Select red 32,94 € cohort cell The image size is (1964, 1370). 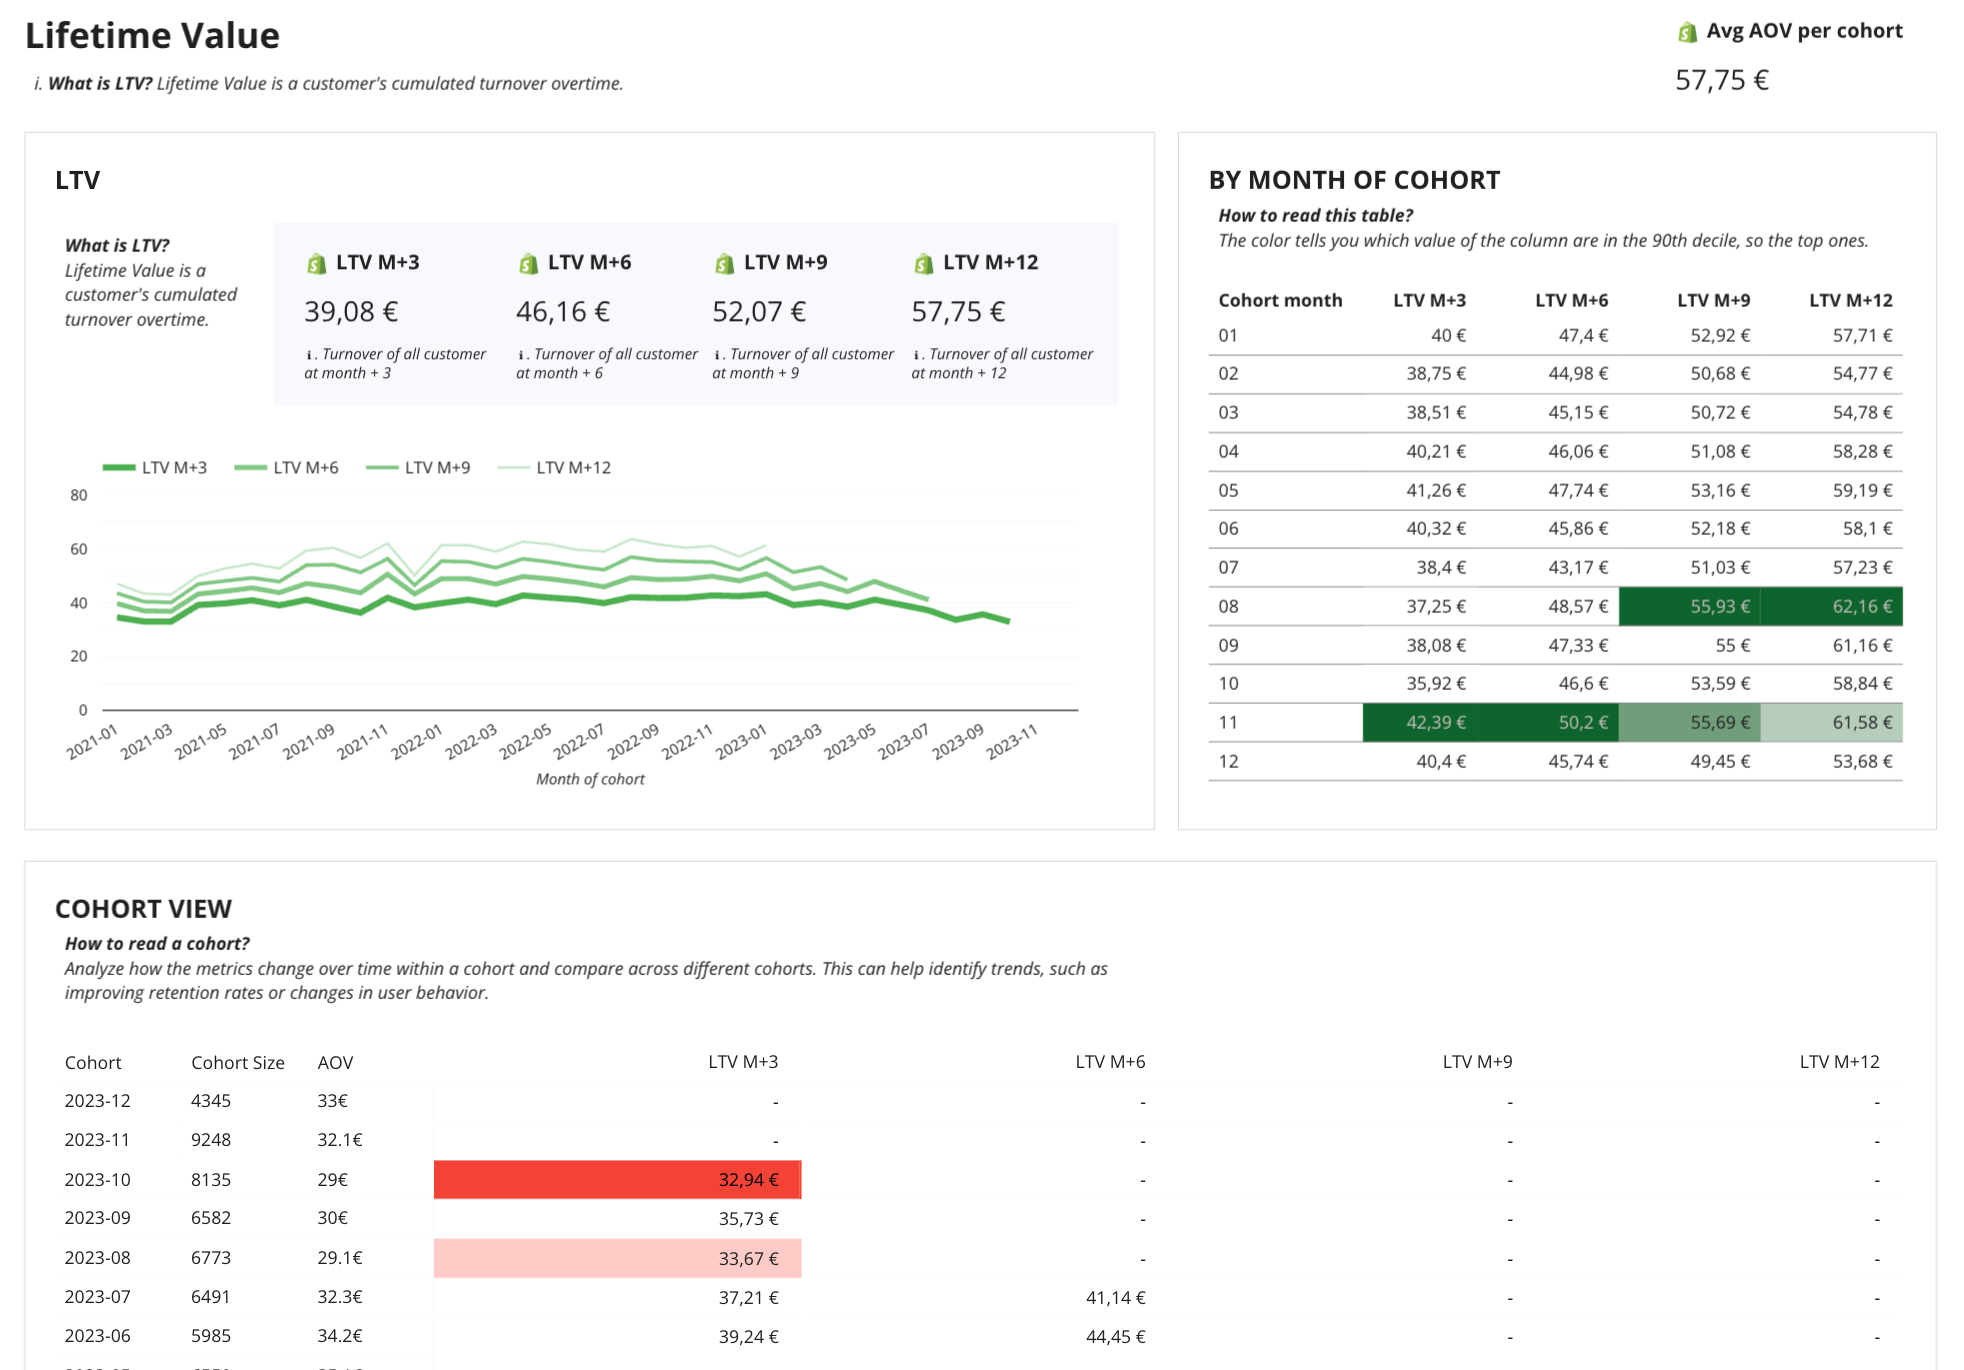pyautogui.click(x=617, y=1179)
